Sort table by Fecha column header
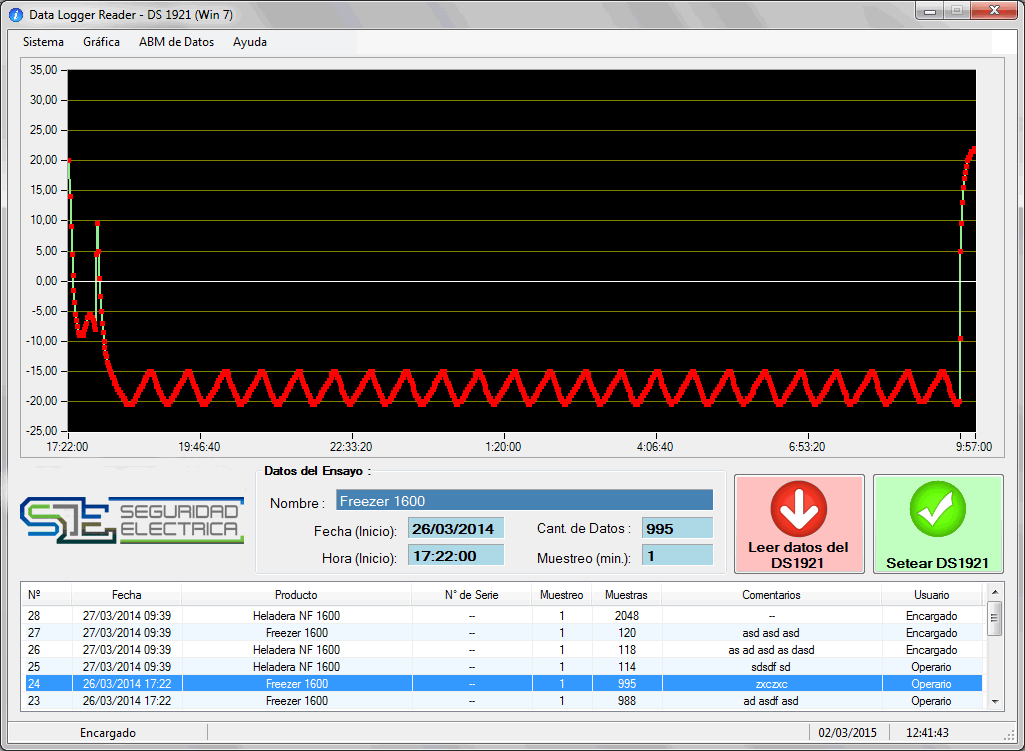Viewport: 1025px width, 751px height. point(126,595)
